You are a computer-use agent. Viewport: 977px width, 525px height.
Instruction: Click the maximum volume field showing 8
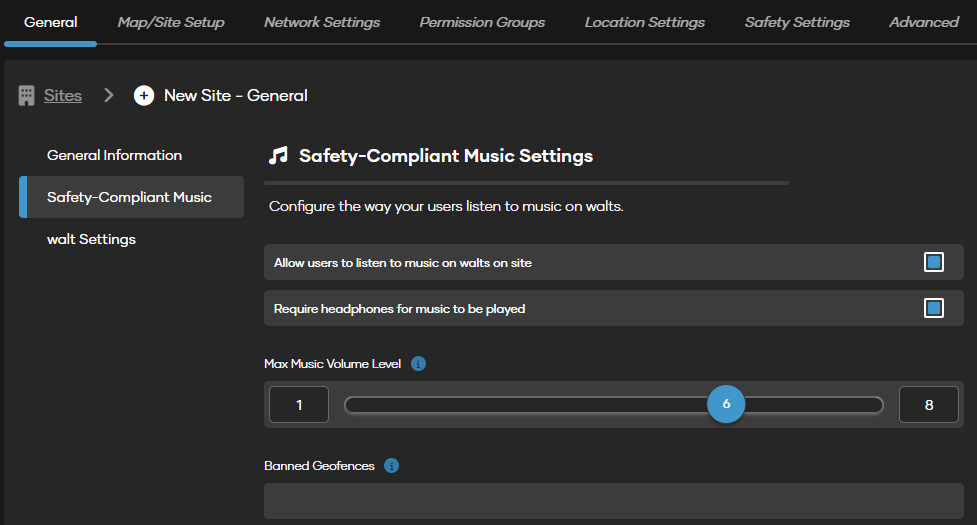(x=929, y=405)
